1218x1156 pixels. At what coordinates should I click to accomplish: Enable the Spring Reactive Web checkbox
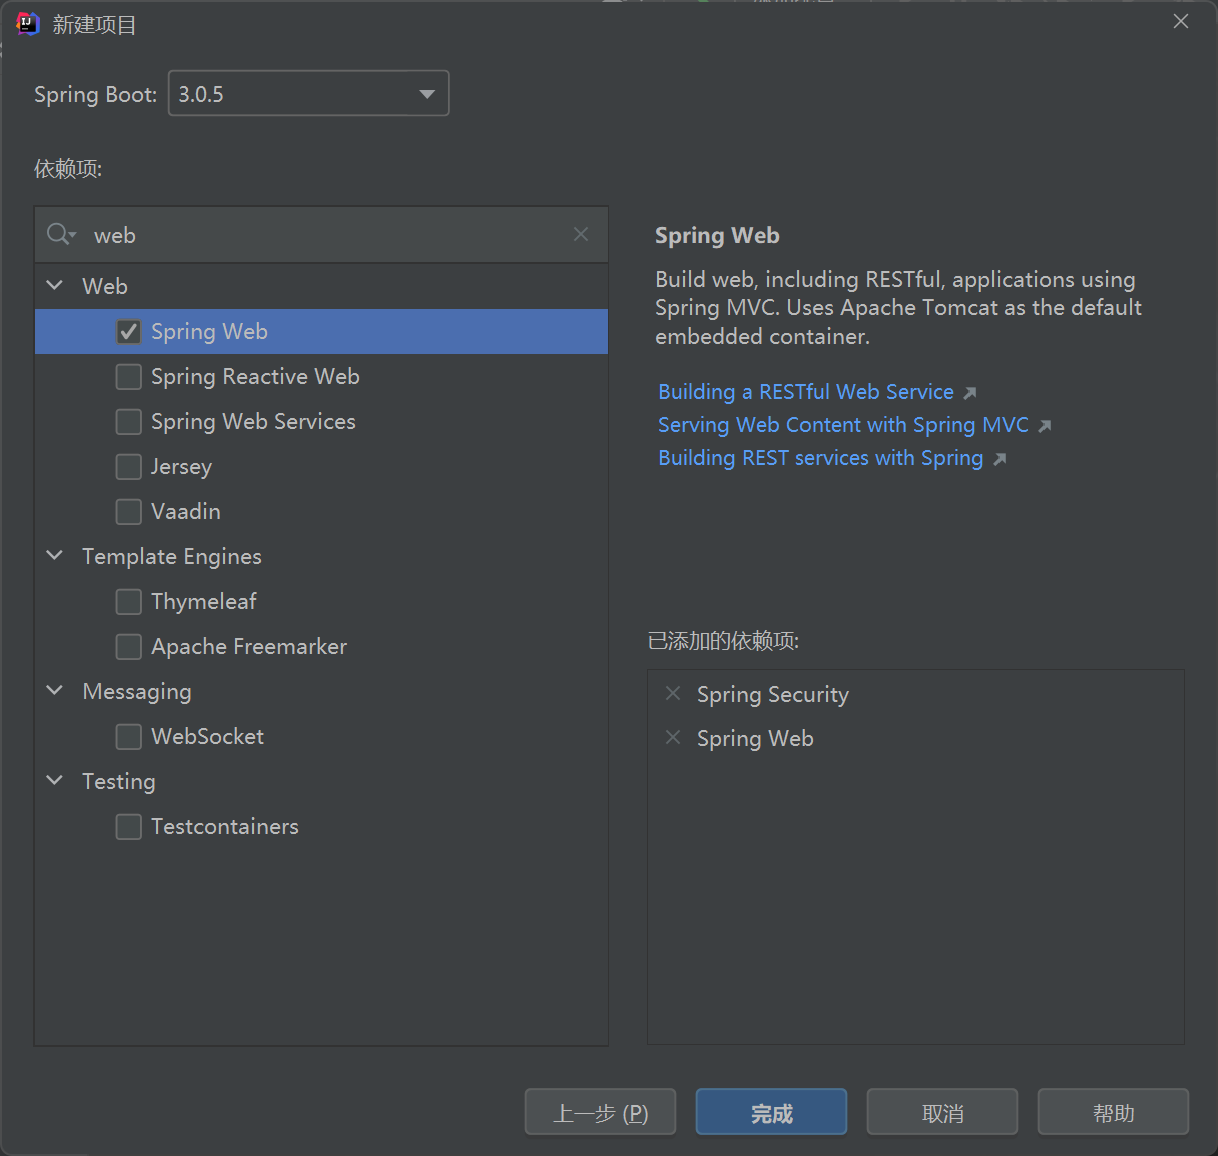tap(128, 376)
